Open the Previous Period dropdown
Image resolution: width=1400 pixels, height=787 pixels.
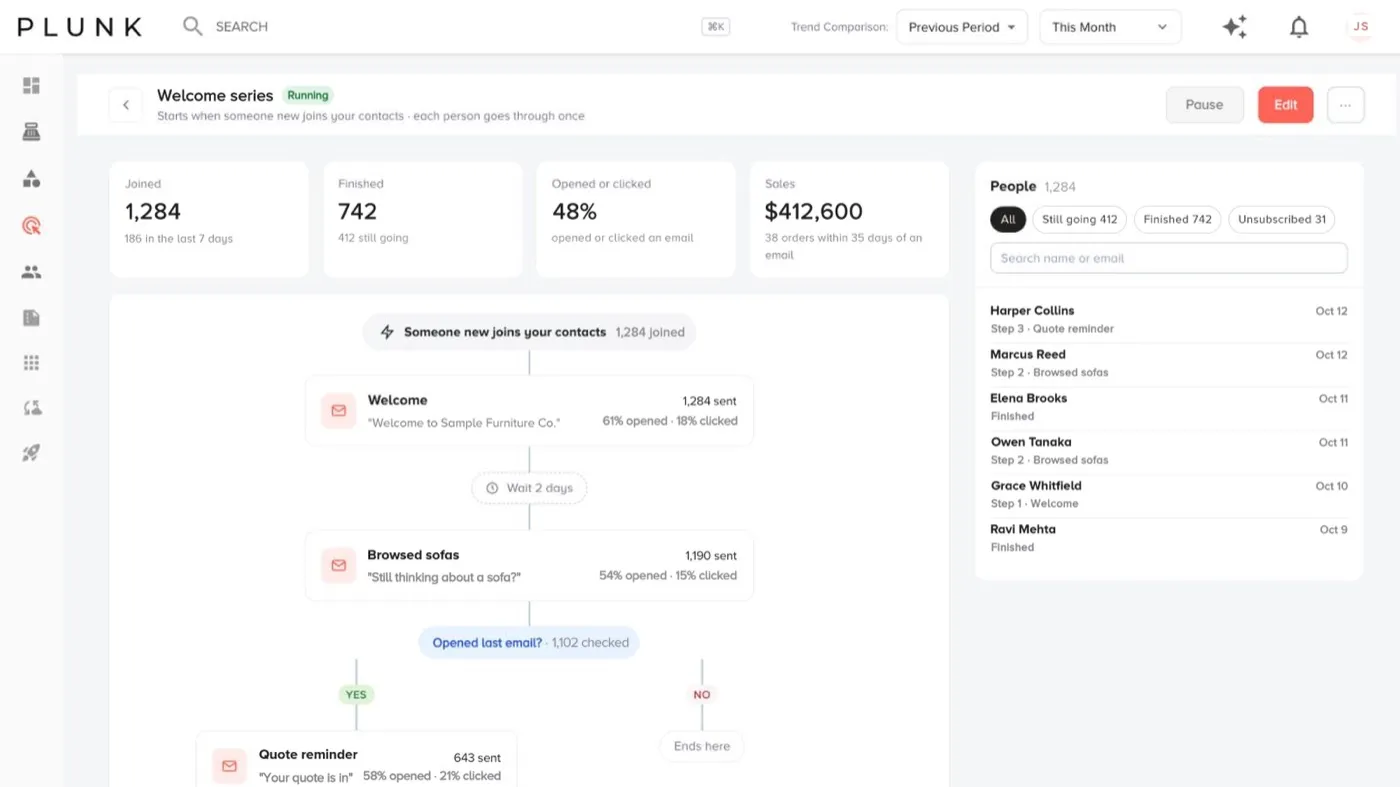pyautogui.click(x=962, y=27)
